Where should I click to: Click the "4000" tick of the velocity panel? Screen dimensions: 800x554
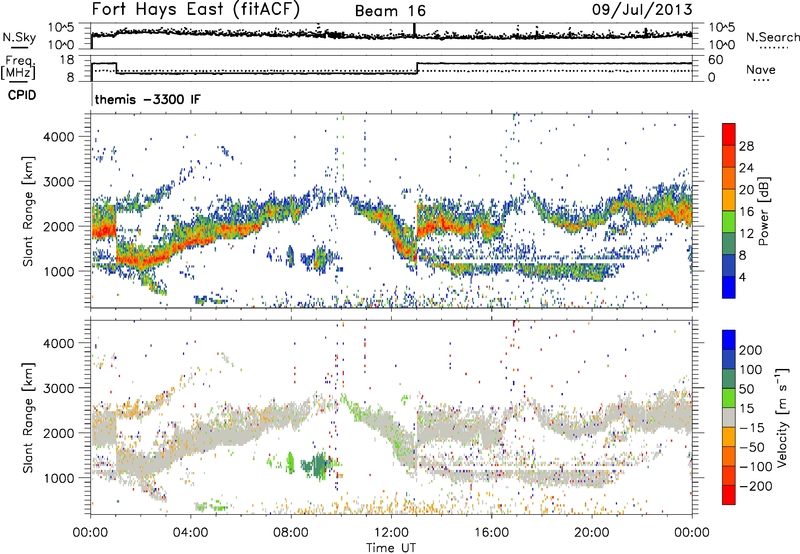(x=58, y=343)
